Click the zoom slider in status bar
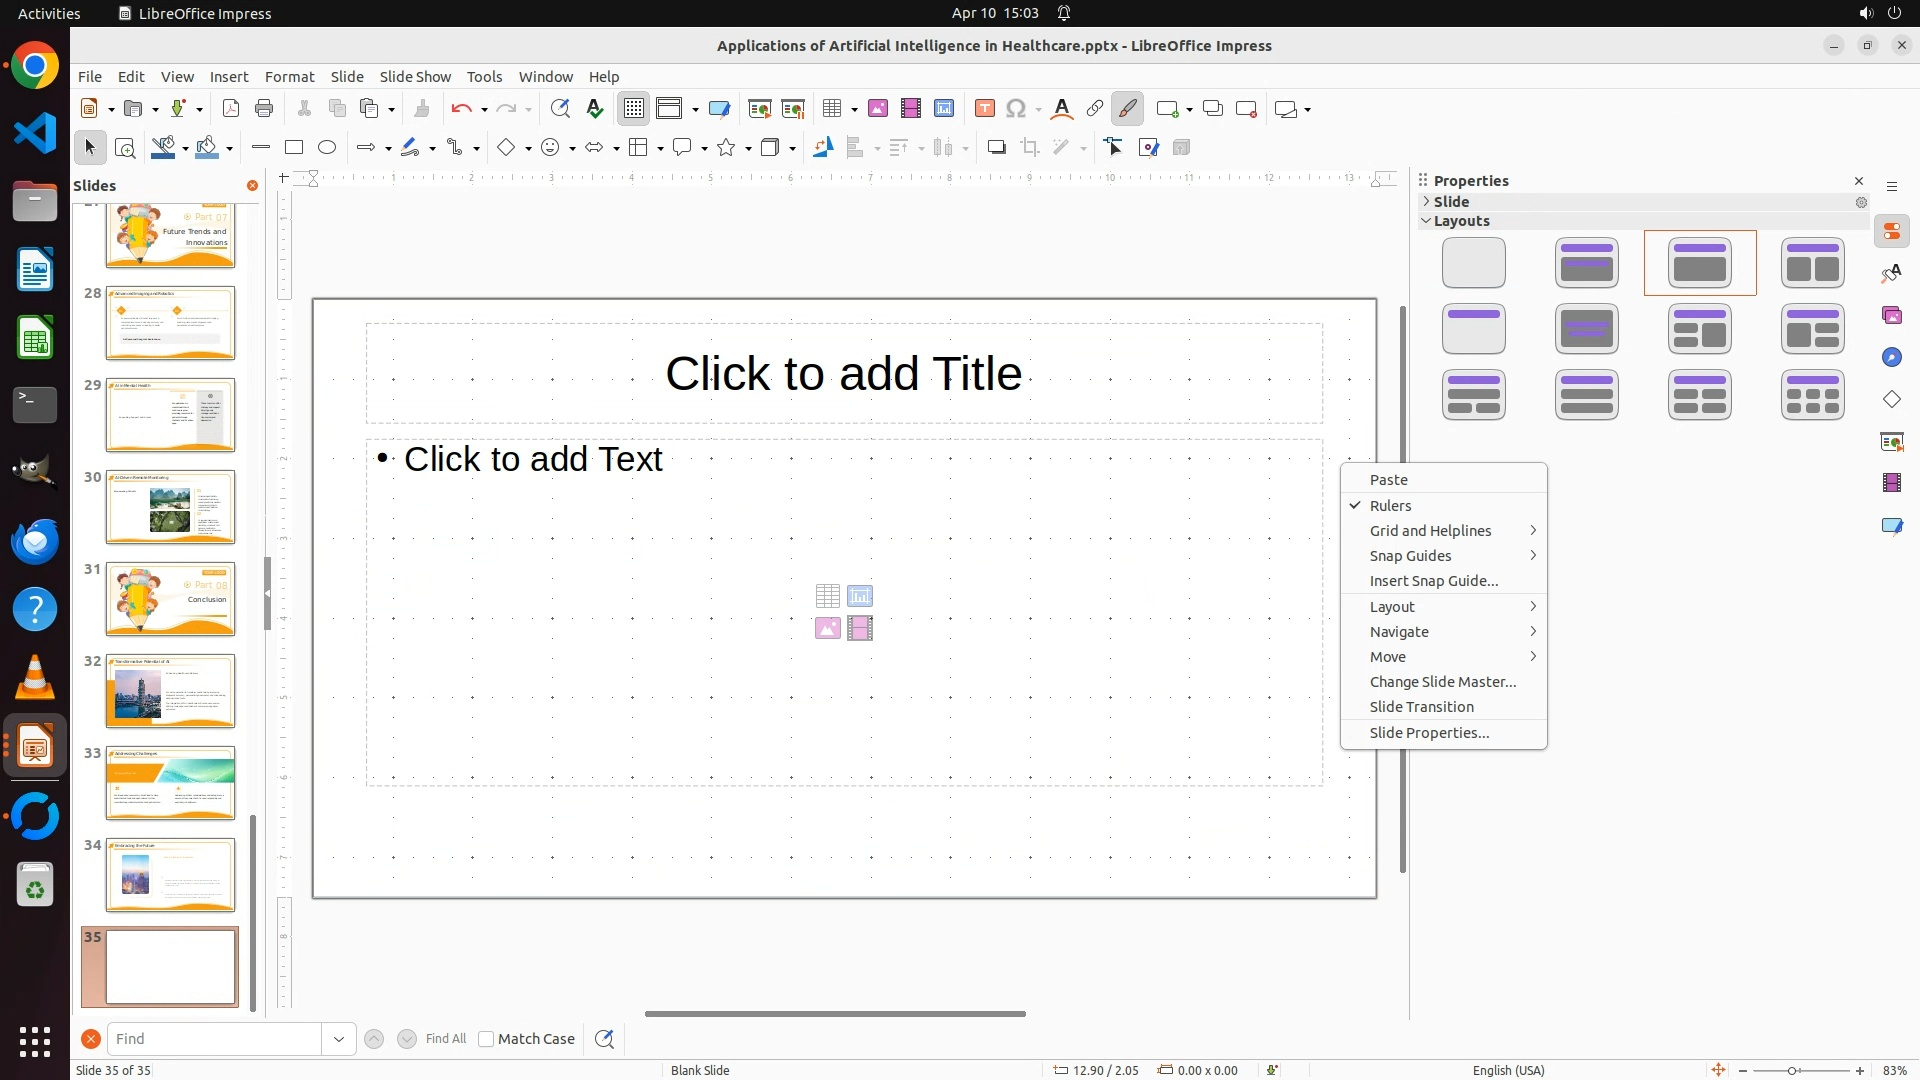 click(x=1792, y=1071)
